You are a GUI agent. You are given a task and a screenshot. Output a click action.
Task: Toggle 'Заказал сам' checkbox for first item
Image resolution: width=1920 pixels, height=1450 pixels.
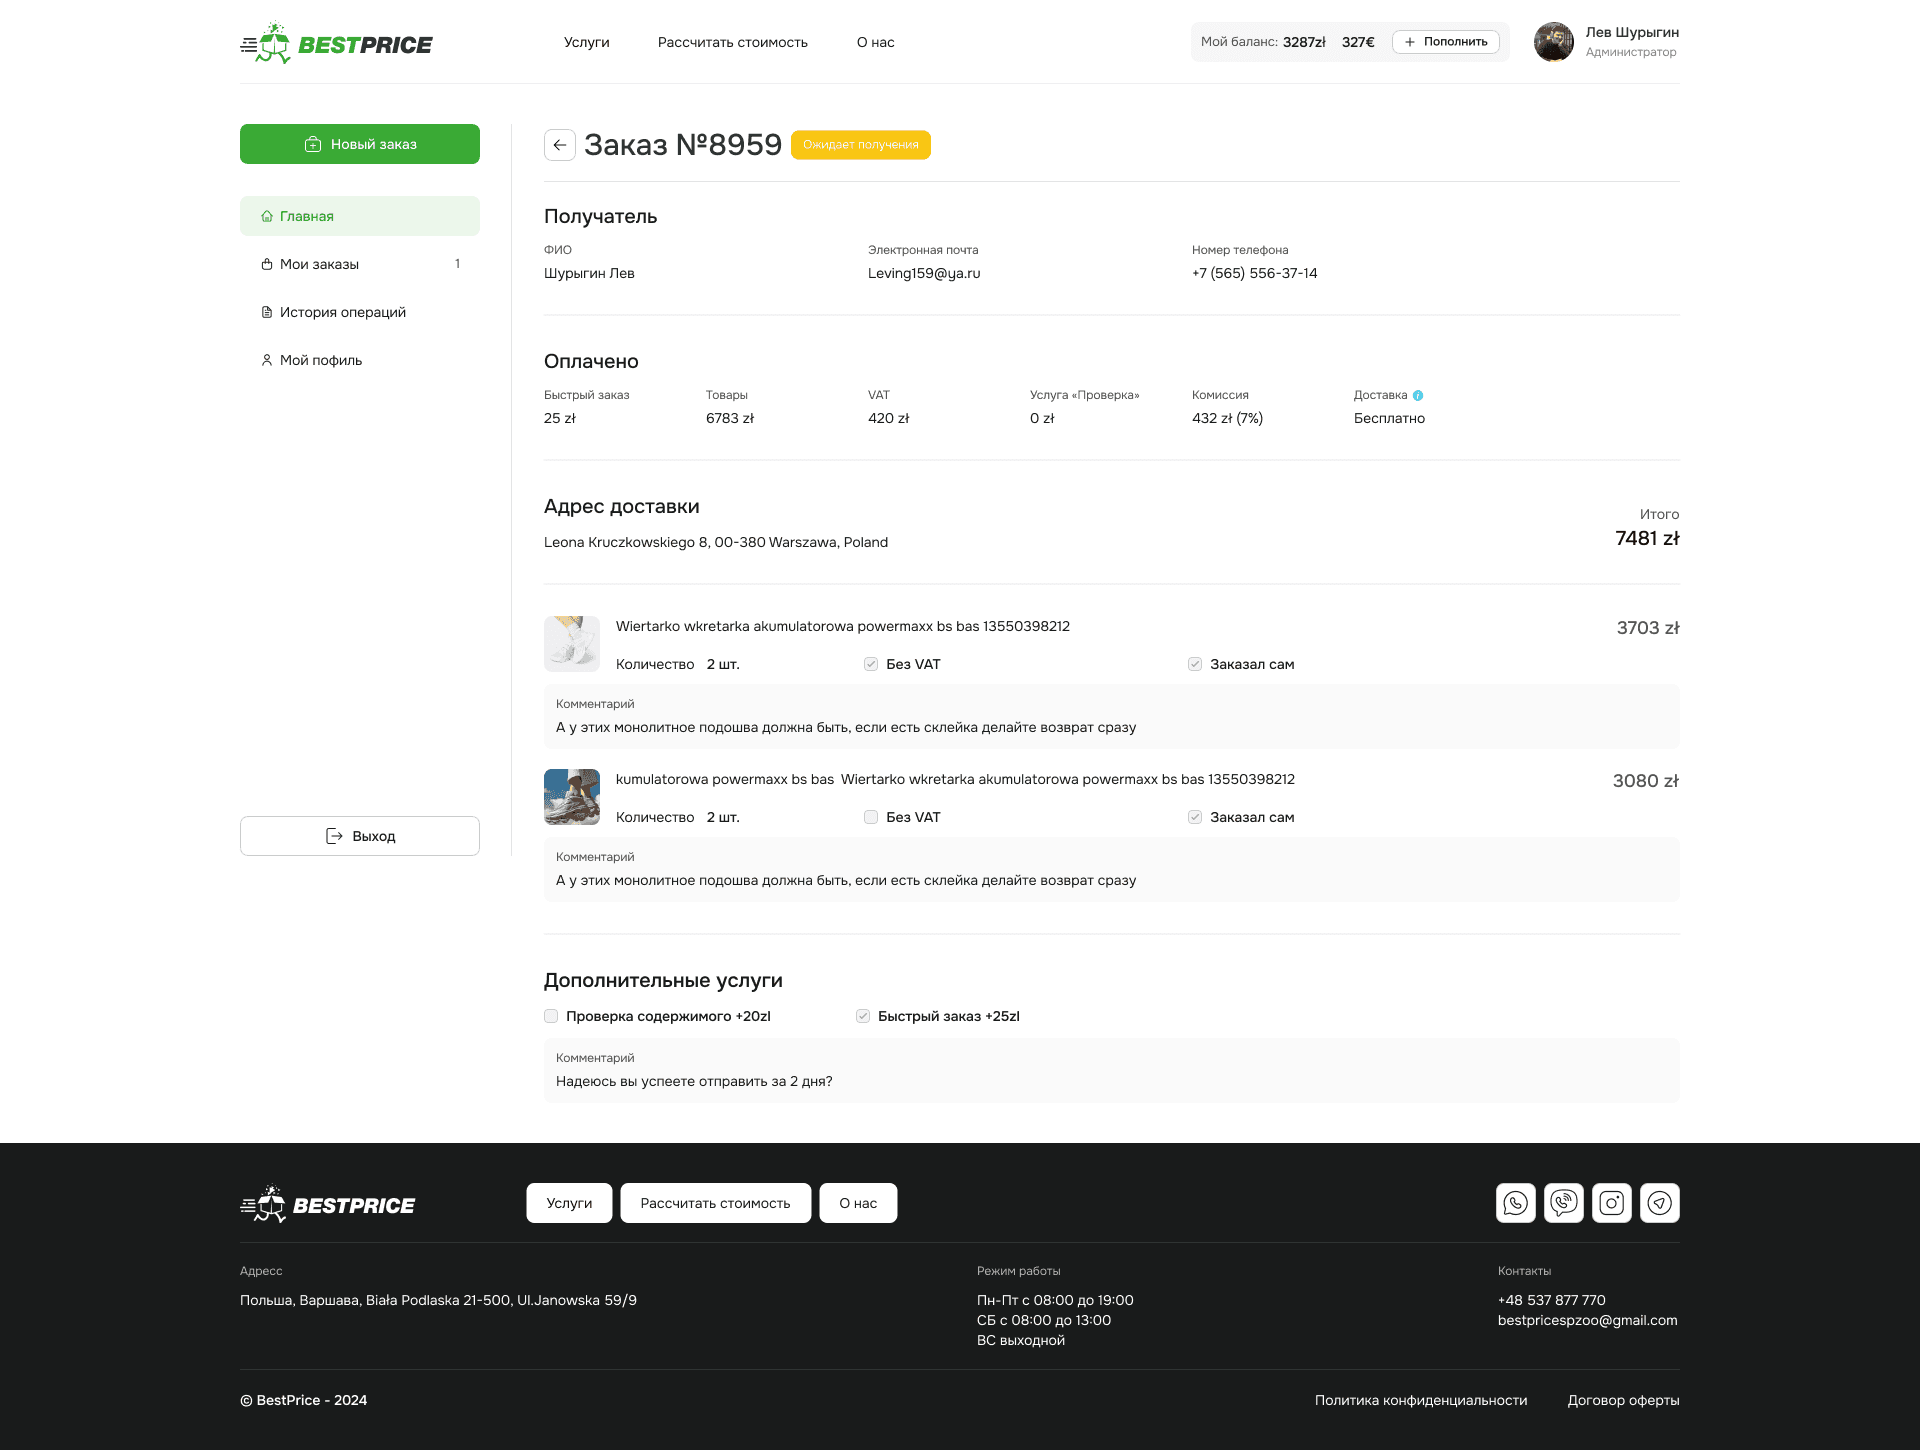click(1195, 664)
